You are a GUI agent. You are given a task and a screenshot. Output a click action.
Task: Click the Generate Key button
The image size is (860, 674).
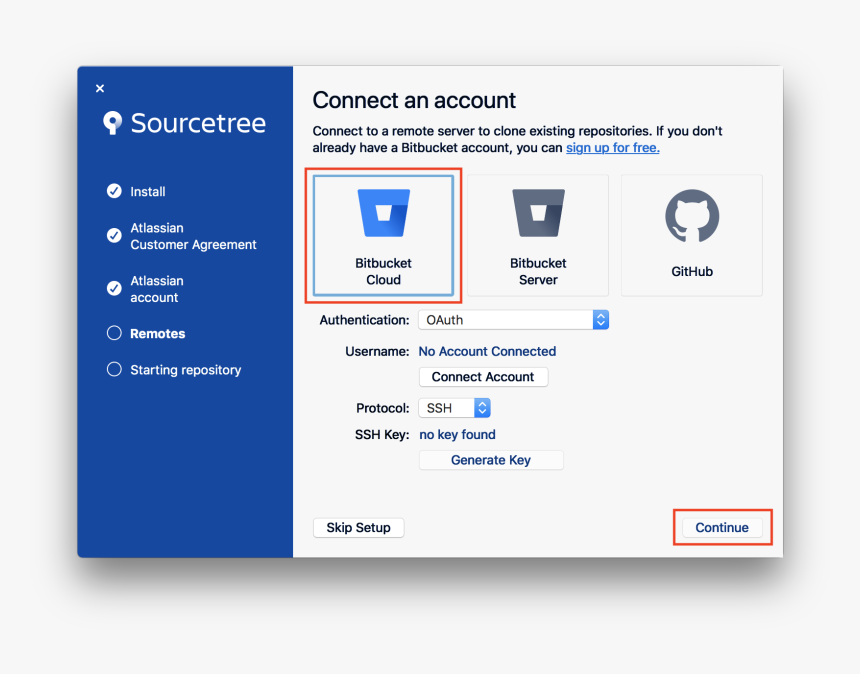pos(491,460)
